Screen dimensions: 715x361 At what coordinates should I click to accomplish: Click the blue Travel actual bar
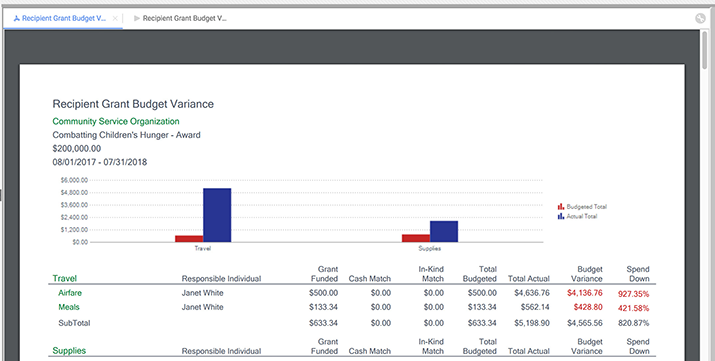click(x=217, y=215)
